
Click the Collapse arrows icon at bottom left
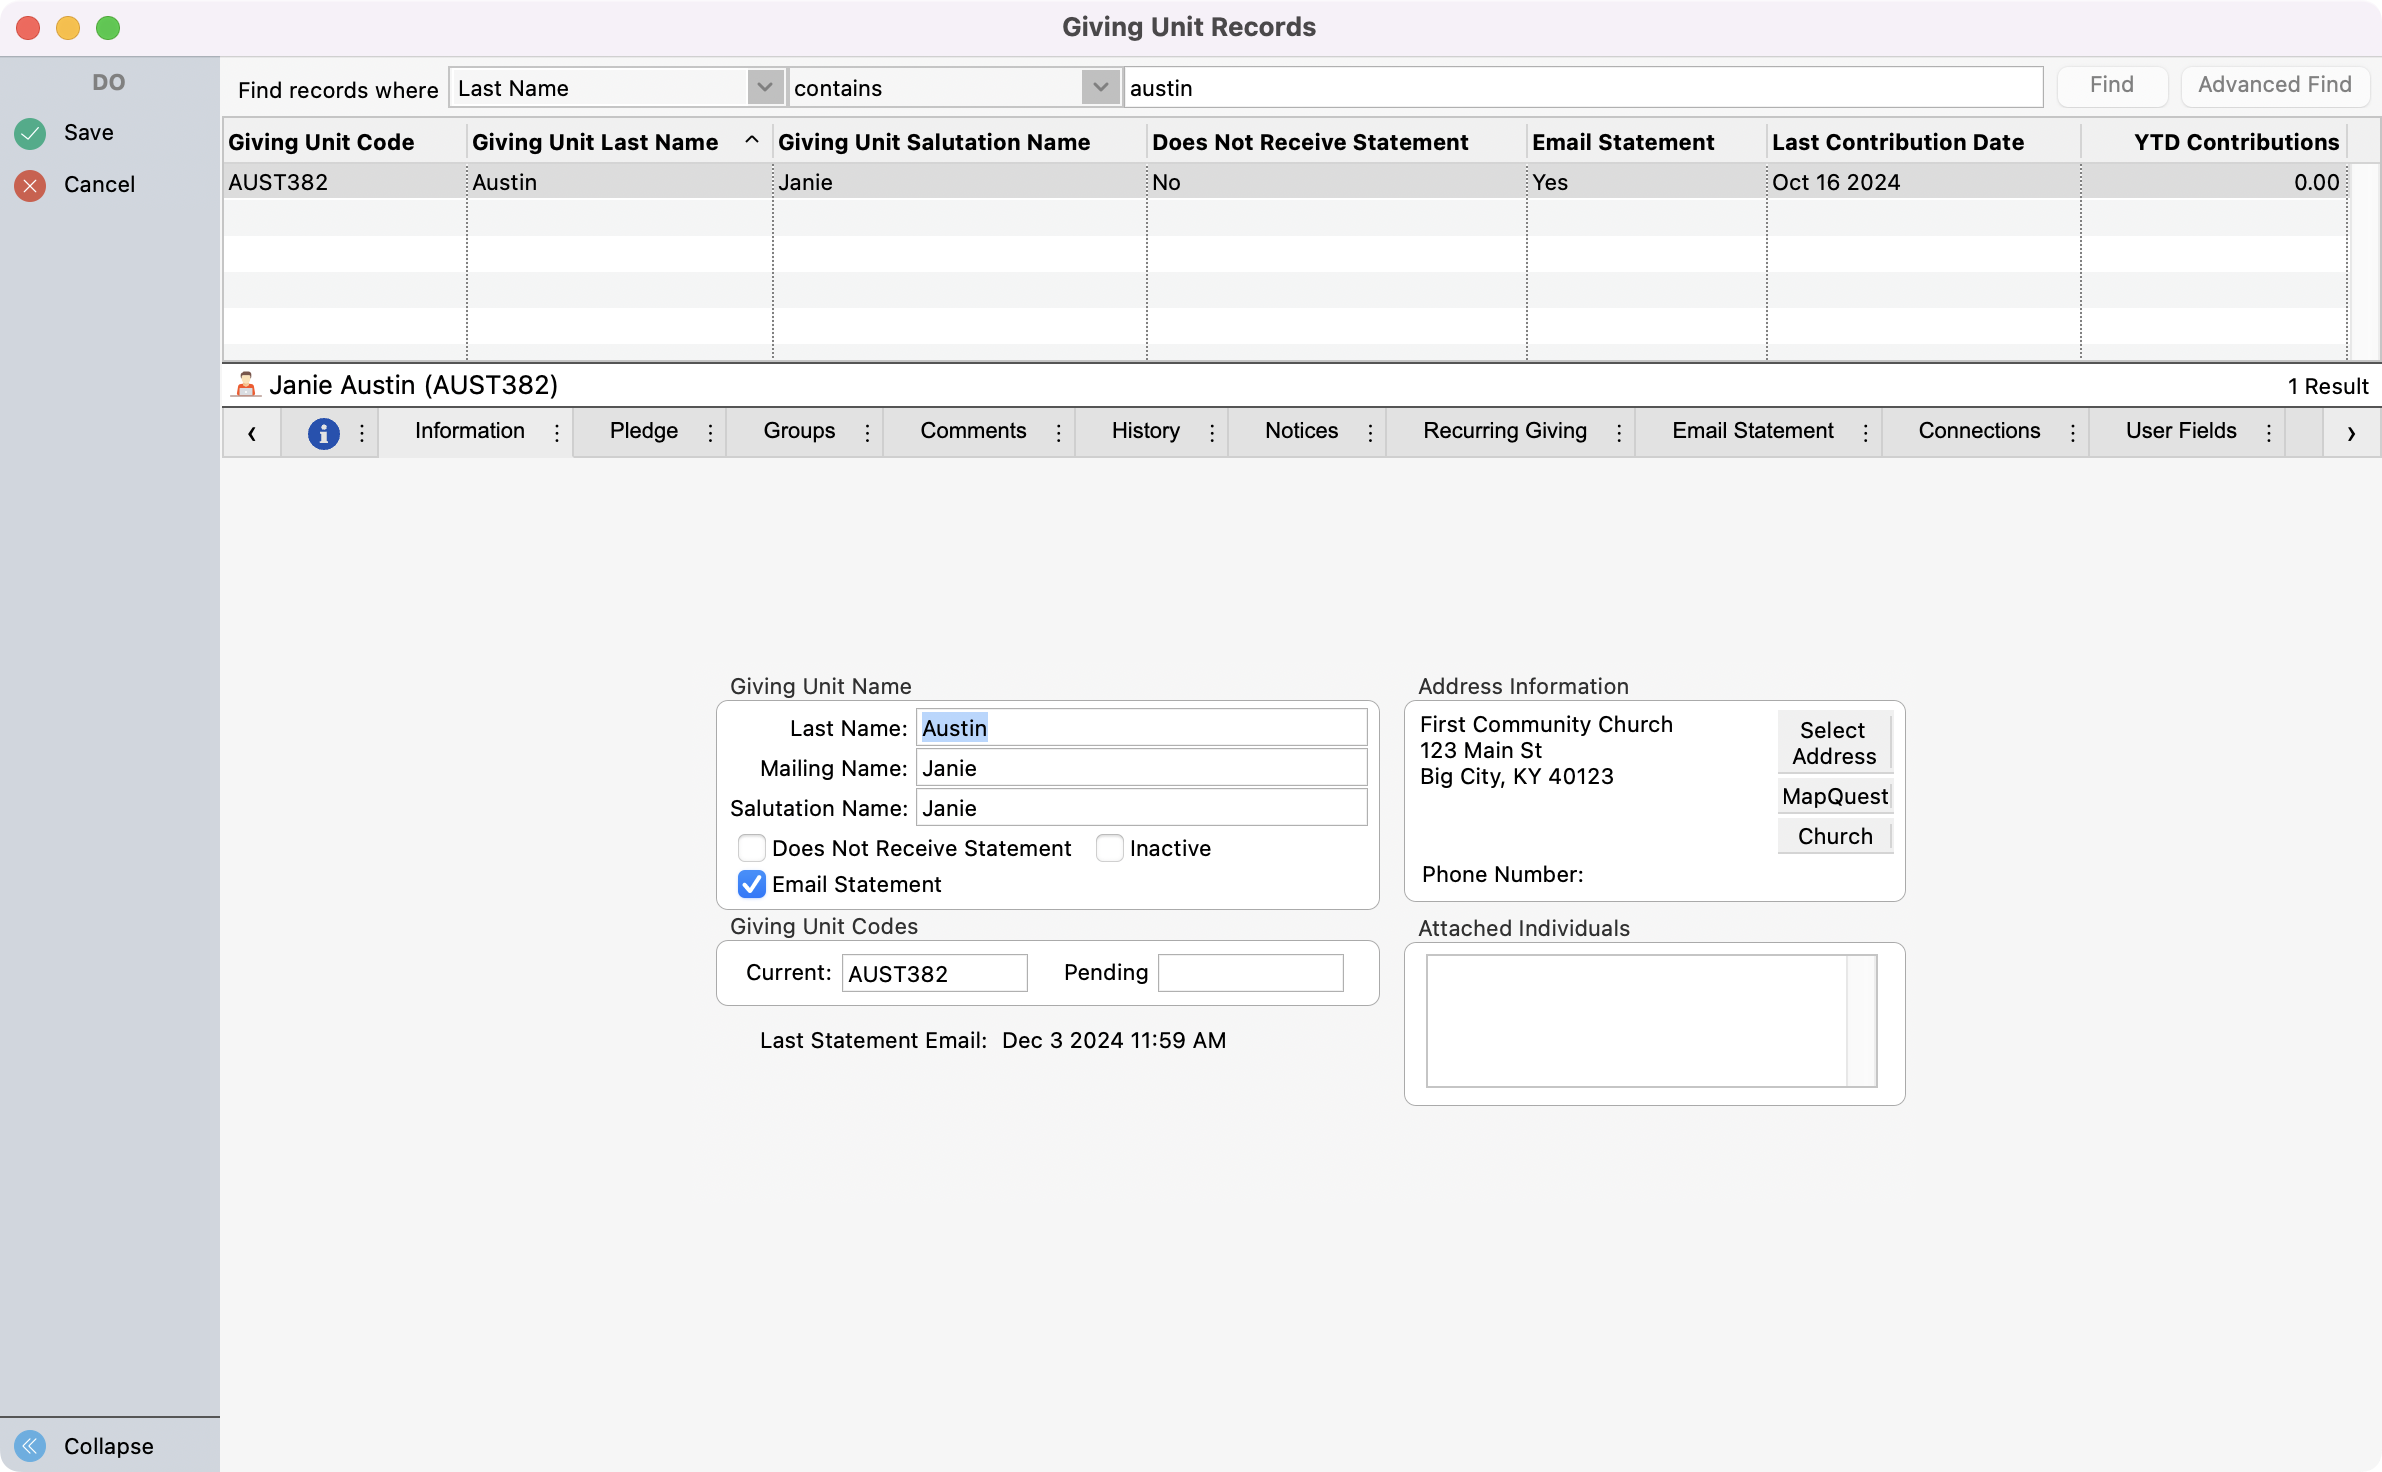point(29,1445)
